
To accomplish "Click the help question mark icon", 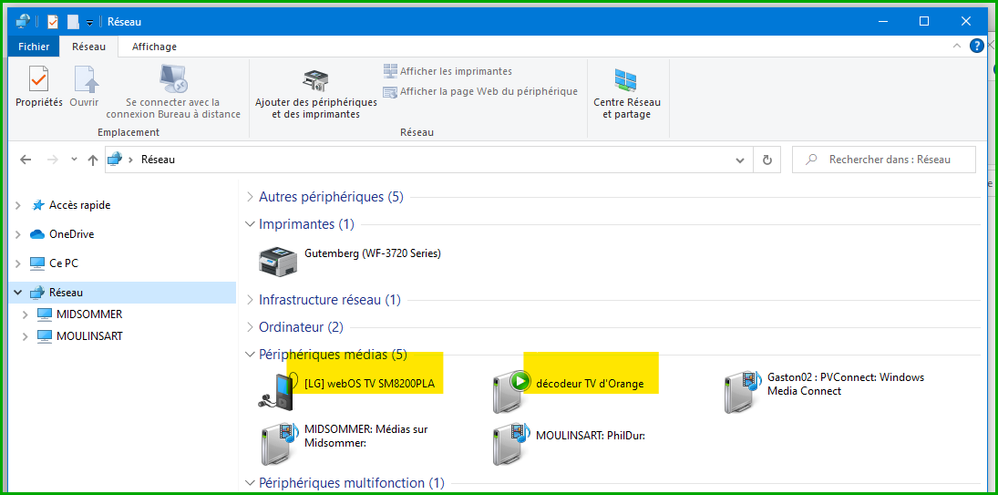I will click(976, 46).
